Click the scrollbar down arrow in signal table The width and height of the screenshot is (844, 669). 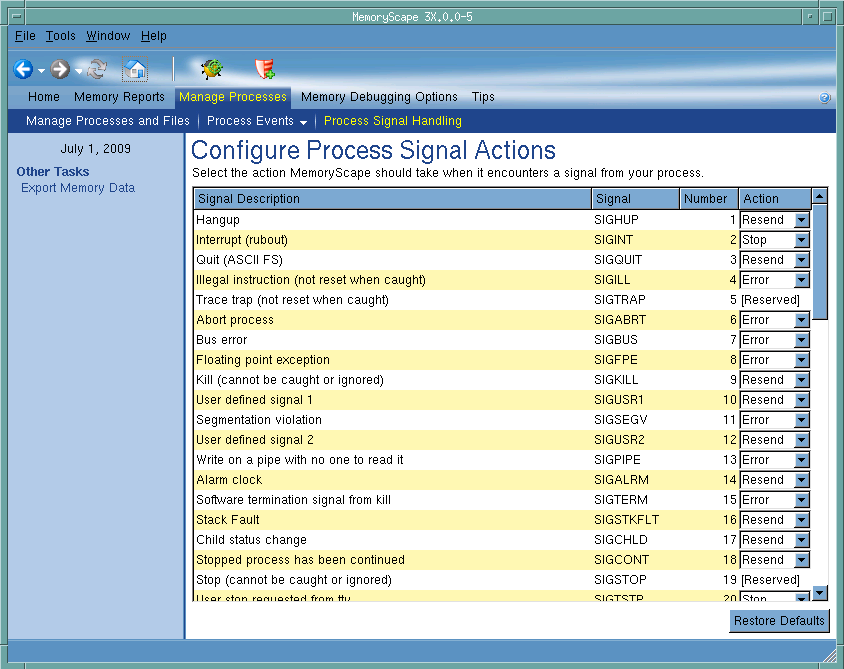(x=820, y=593)
